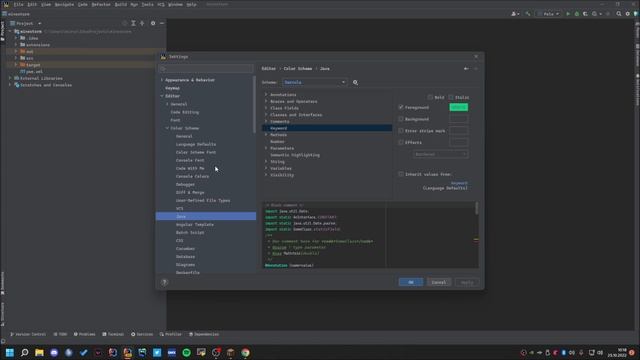Click the taskbar search magnifier
Image resolution: width=640 pixels, height=360 pixels.
(24, 353)
